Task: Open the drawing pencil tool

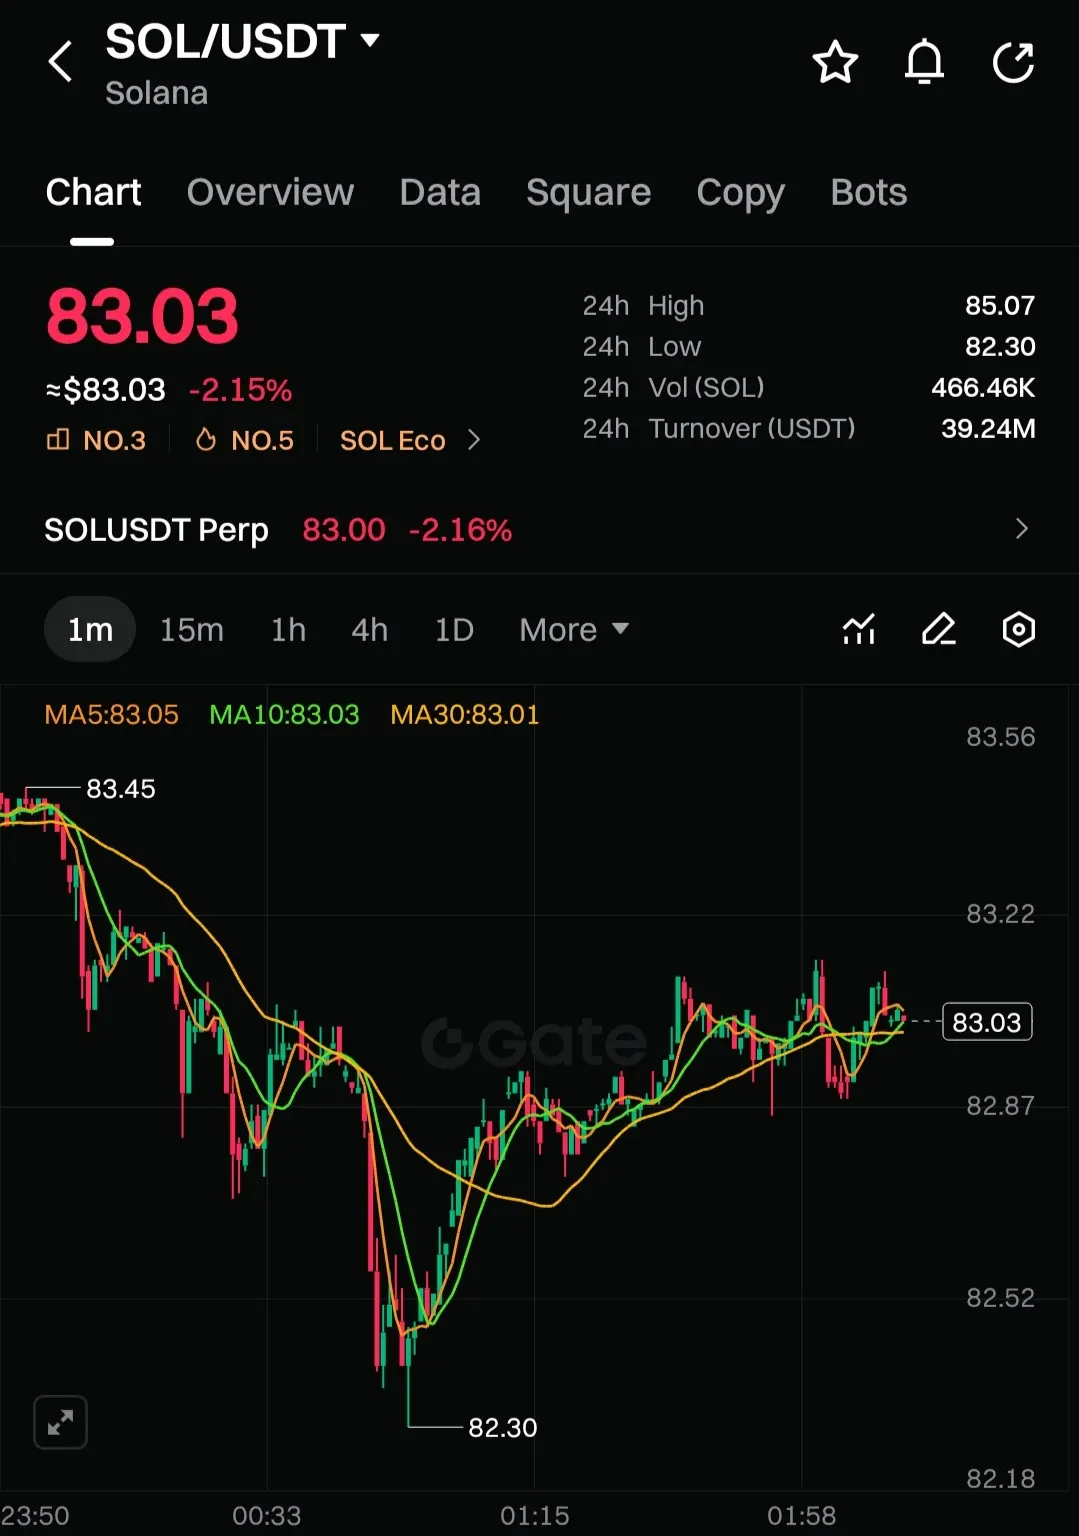Action: (939, 630)
